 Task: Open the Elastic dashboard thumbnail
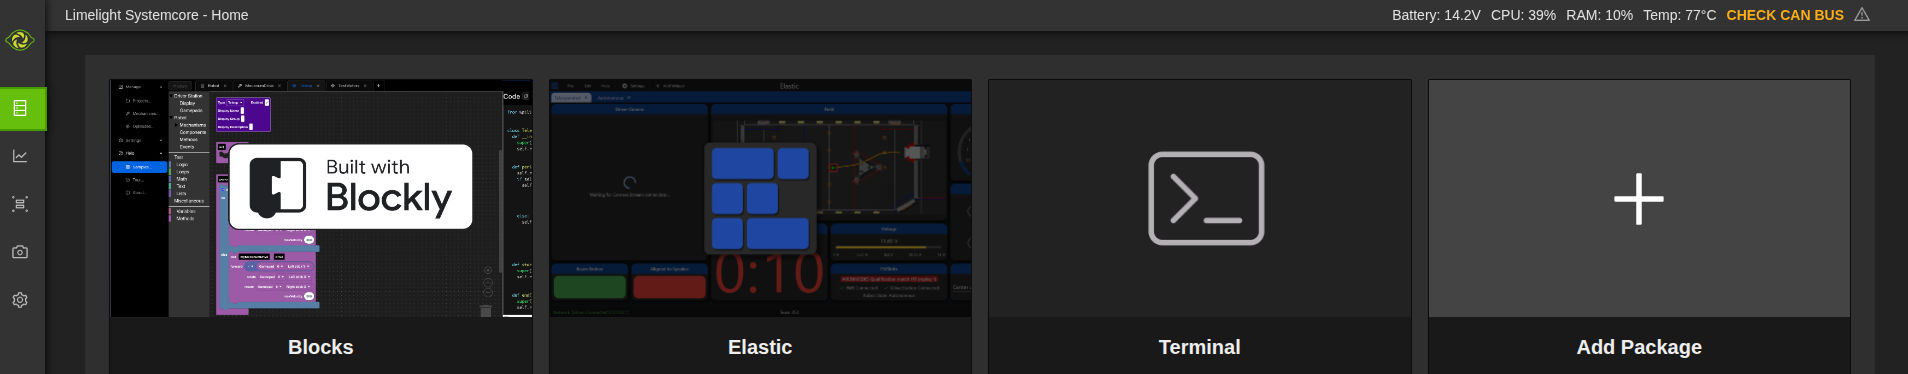(x=760, y=198)
